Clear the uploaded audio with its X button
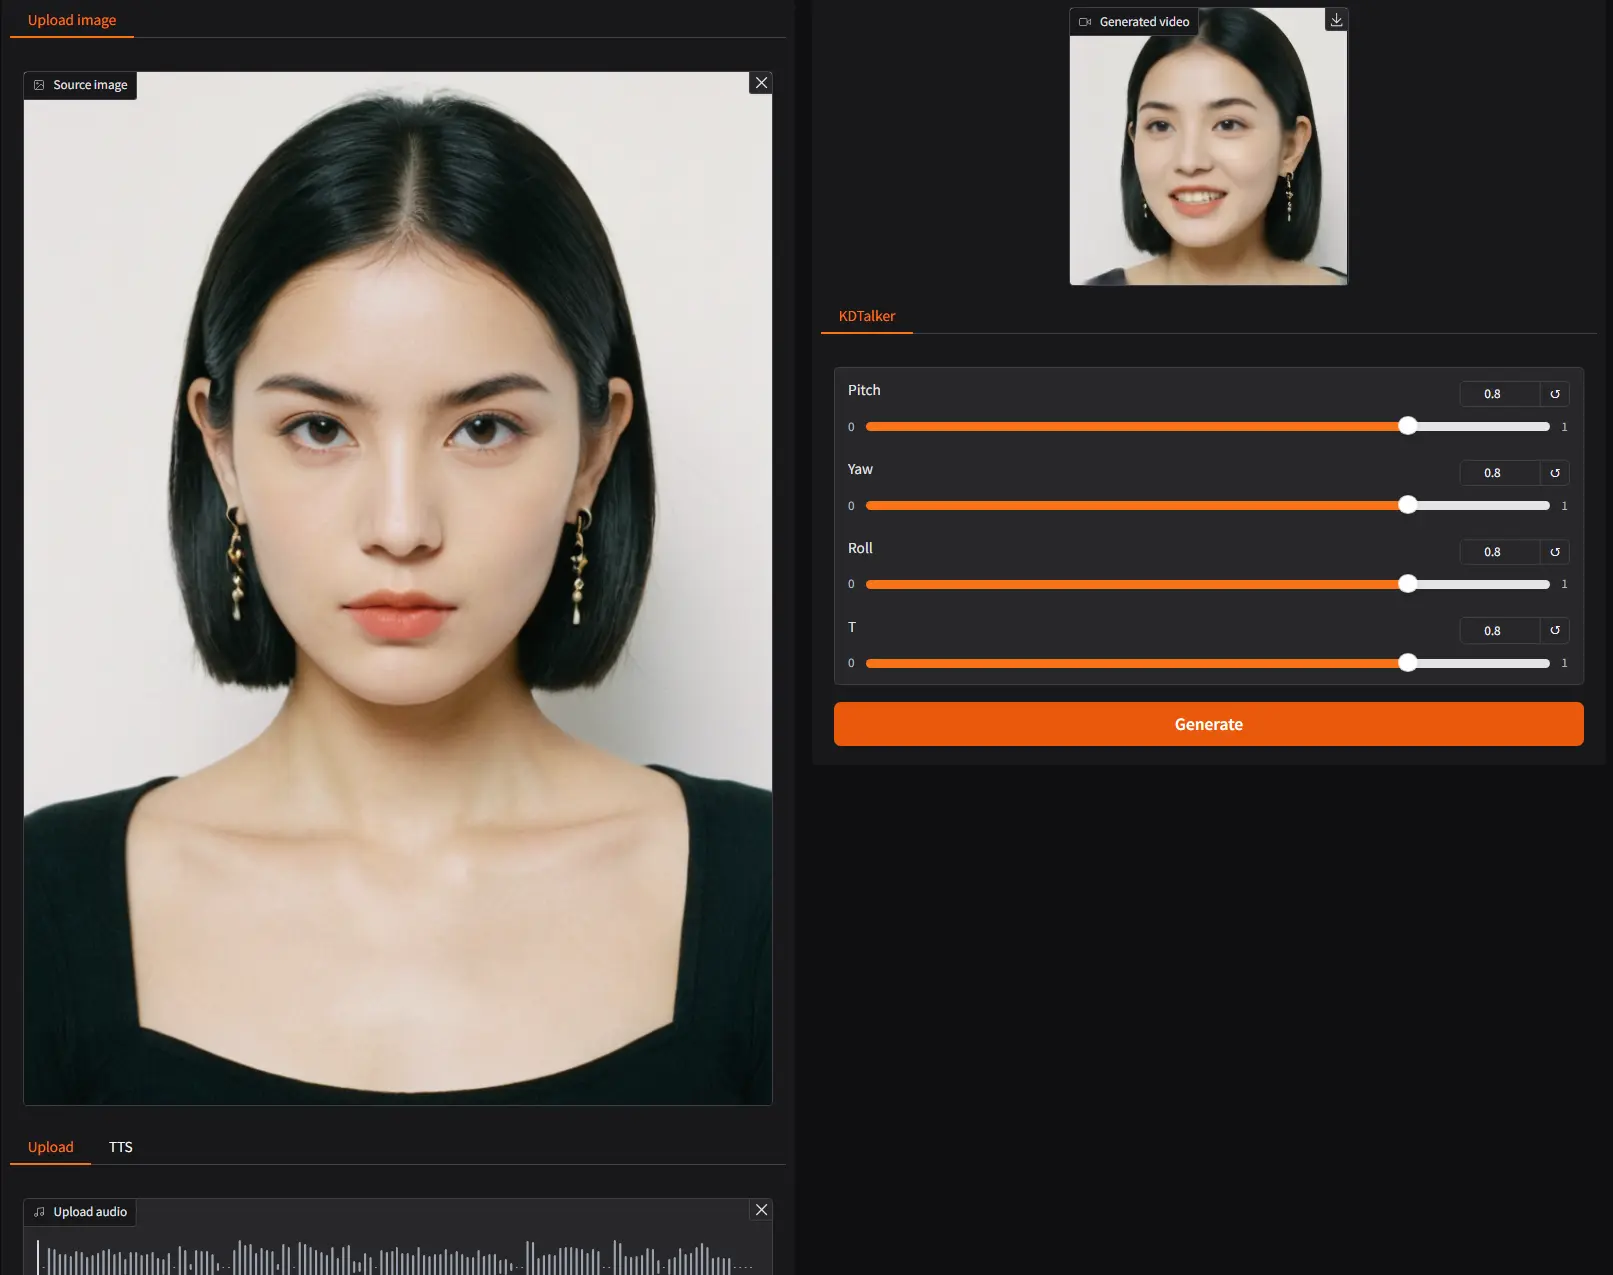 (x=761, y=1210)
